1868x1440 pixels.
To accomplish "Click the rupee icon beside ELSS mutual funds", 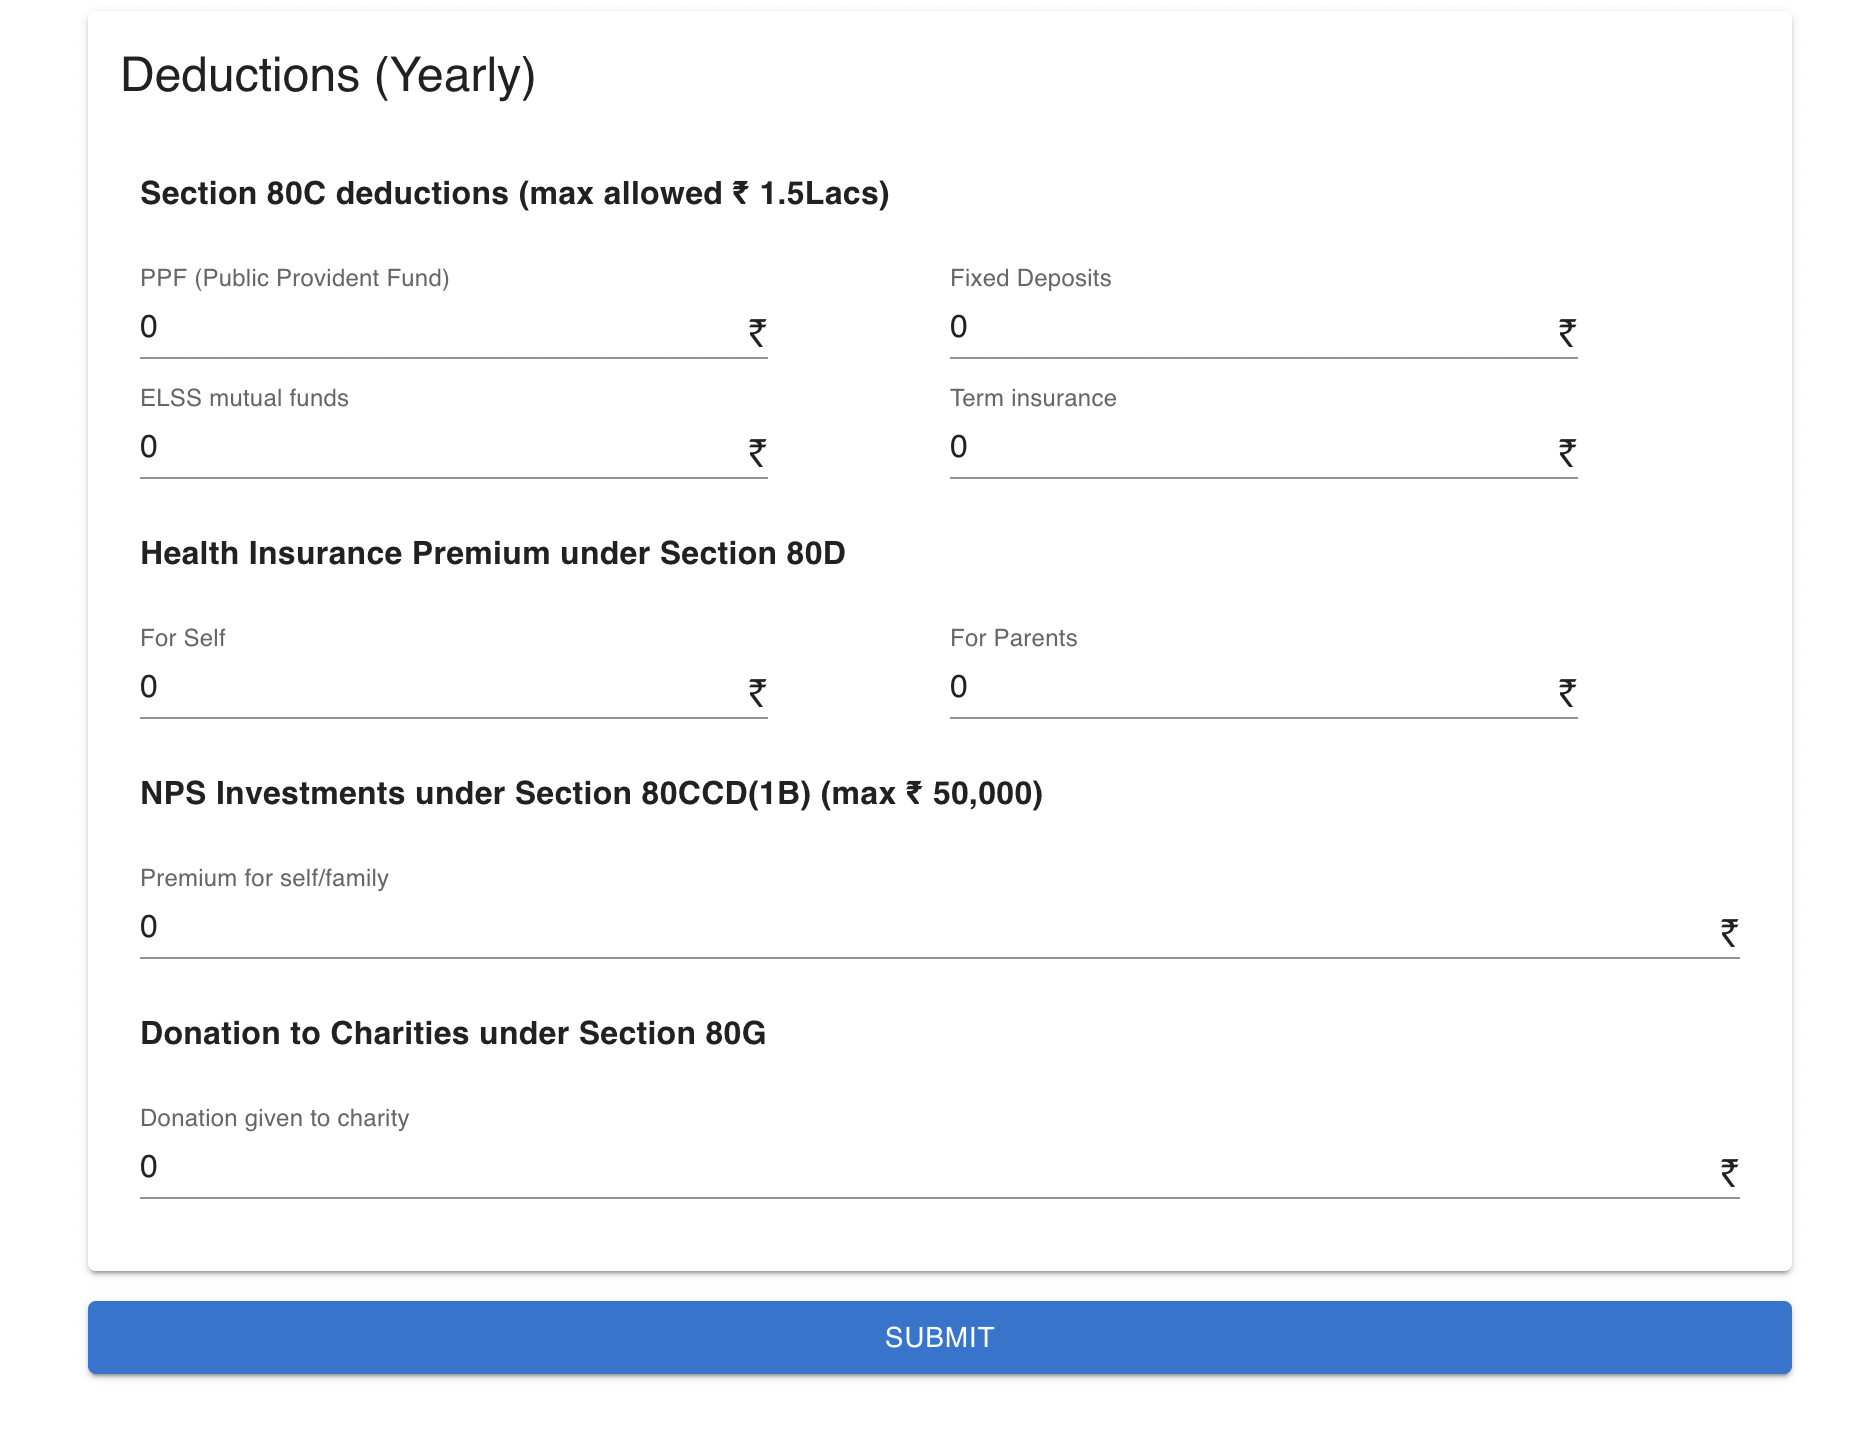I will click(x=757, y=451).
